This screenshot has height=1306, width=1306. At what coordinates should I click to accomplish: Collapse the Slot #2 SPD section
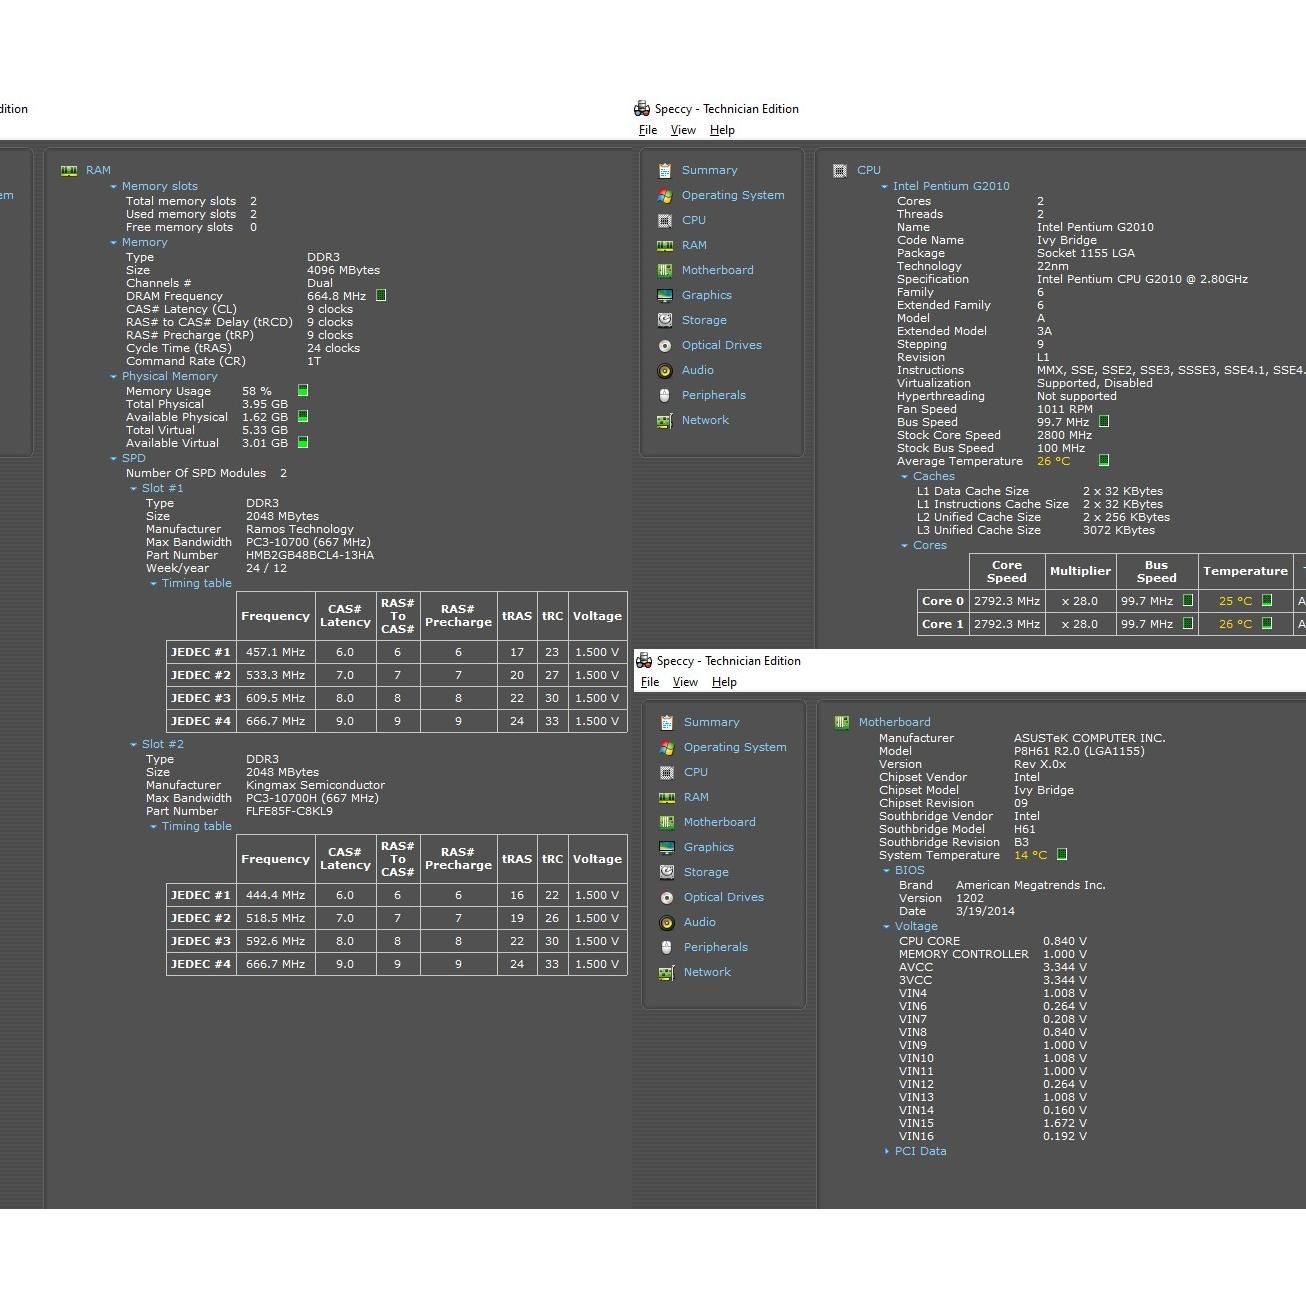tap(133, 745)
